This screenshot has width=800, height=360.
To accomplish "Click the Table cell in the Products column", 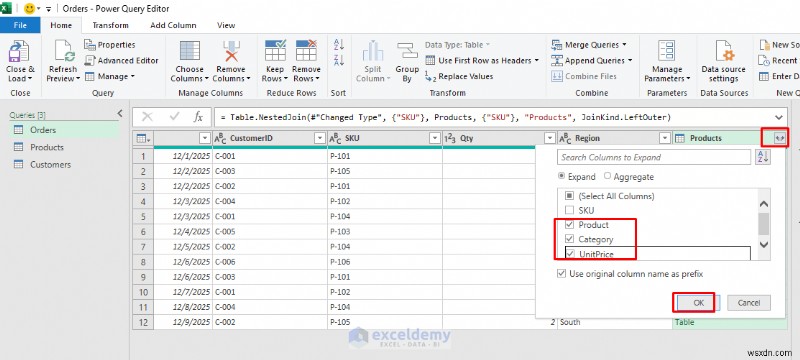I will [730, 322].
